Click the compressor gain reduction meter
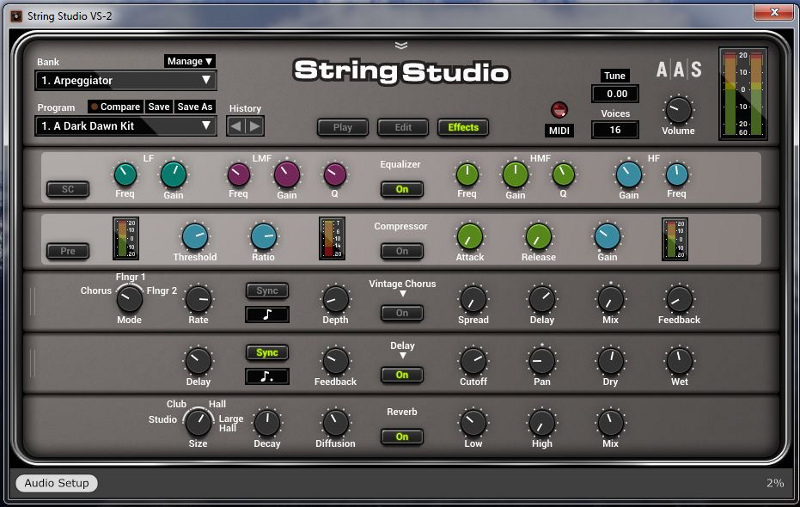The width and height of the screenshot is (800, 507). tap(332, 238)
